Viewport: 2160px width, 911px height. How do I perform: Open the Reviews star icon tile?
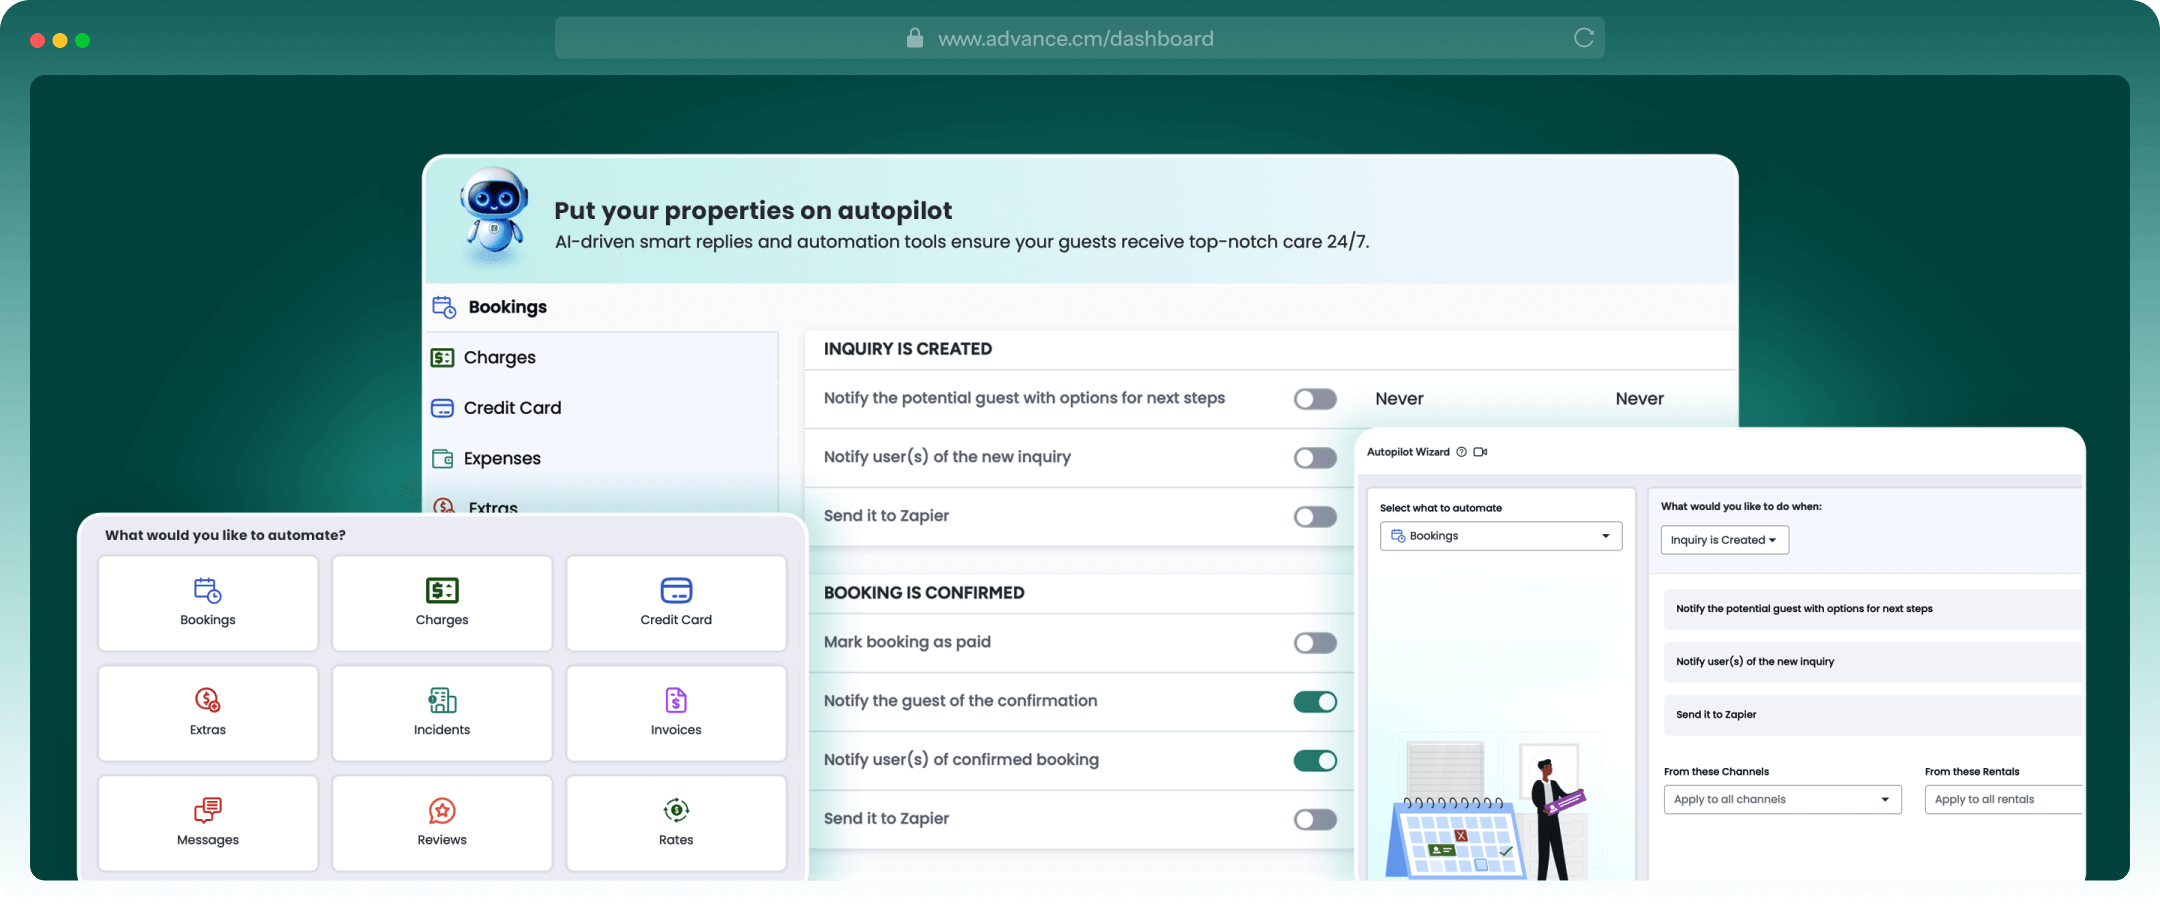(x=442, y=823)
